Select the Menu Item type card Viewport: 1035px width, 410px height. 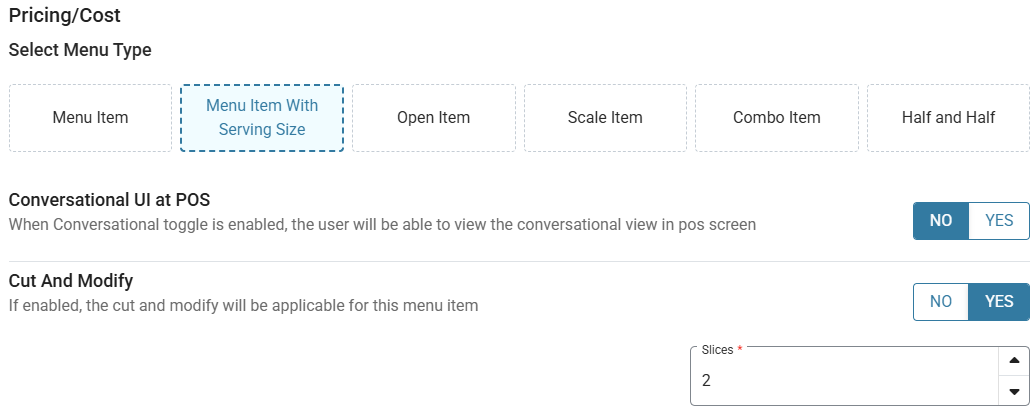coord(90,118)
